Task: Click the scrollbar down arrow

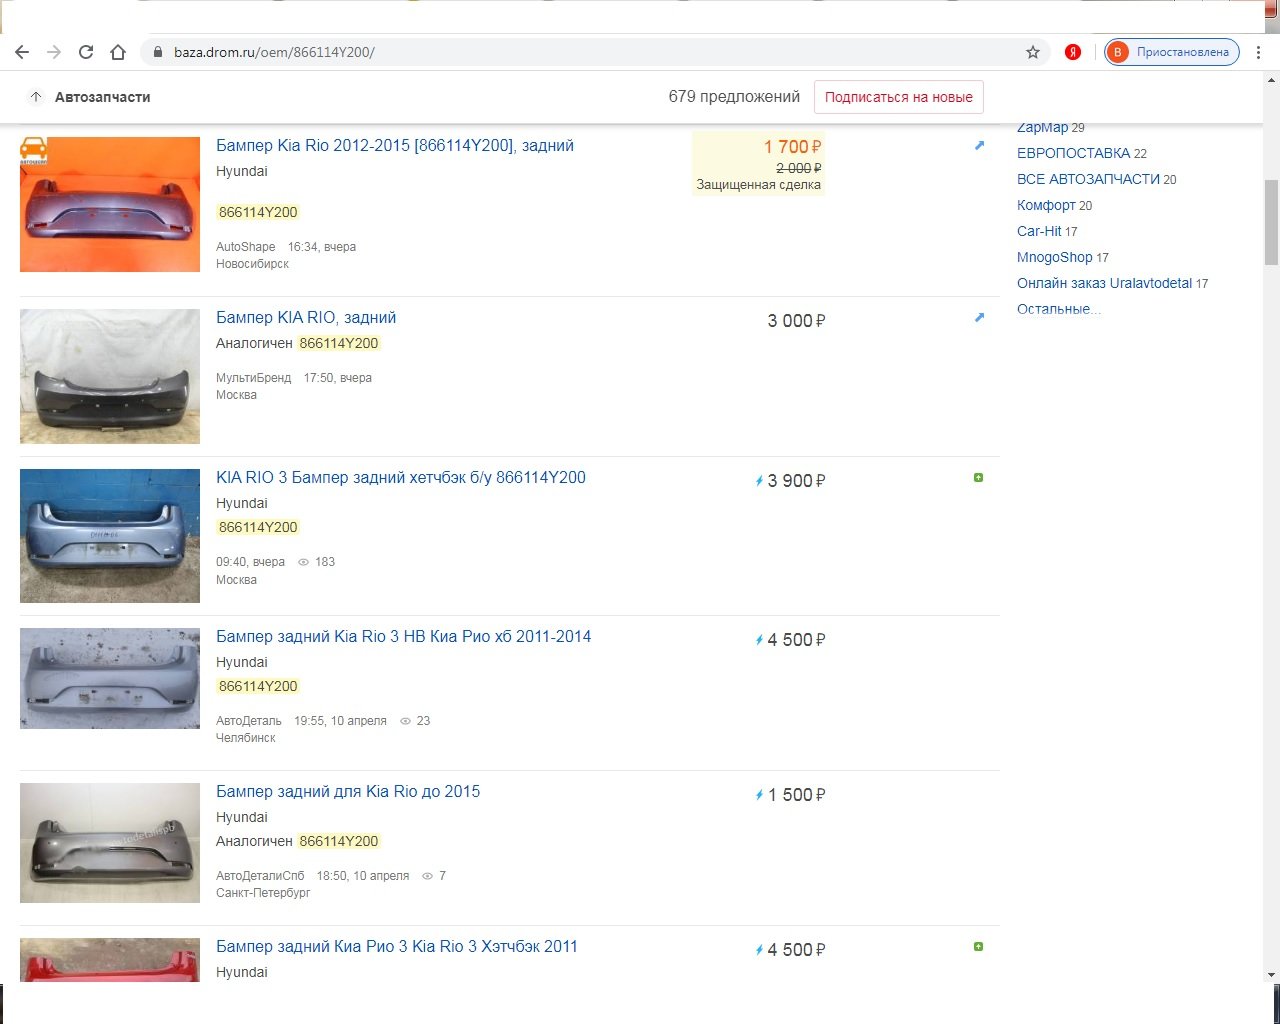Action: (1272, 974)
